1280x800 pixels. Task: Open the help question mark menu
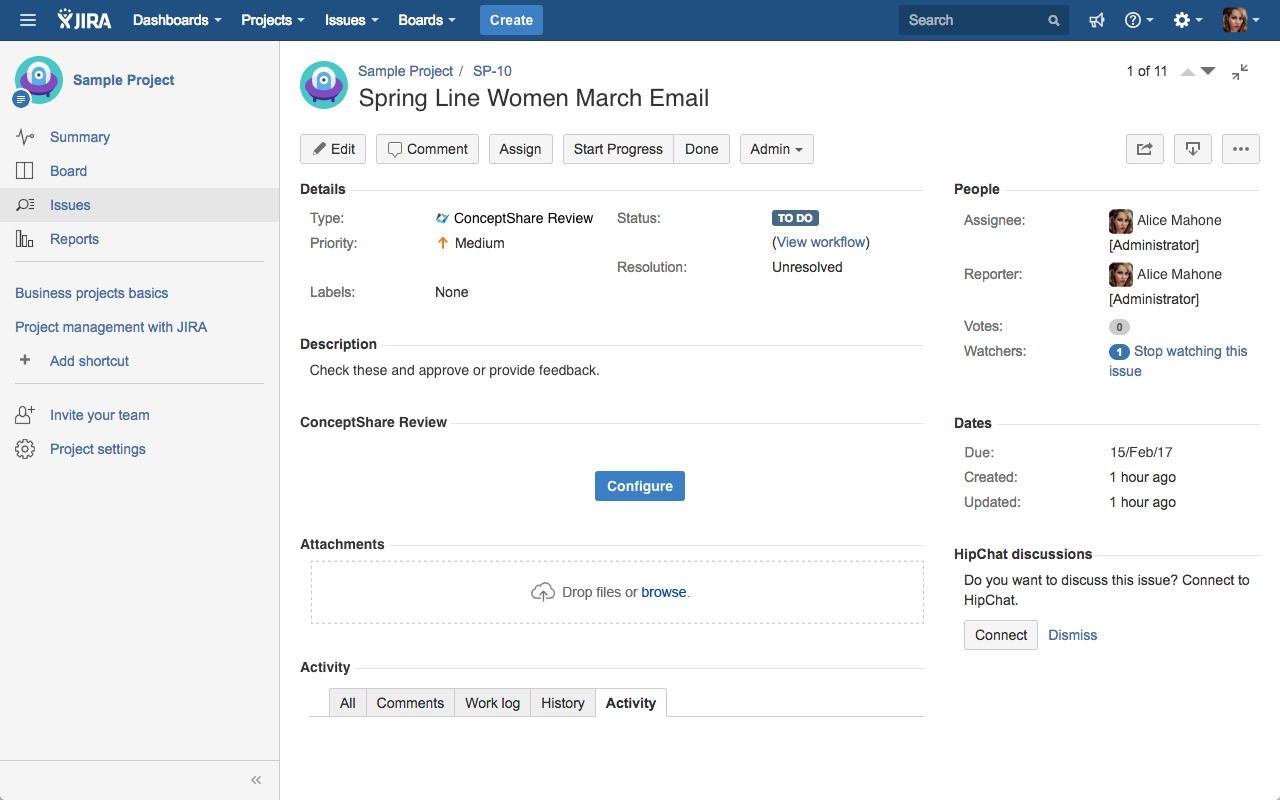click(x=1138, y=20)
